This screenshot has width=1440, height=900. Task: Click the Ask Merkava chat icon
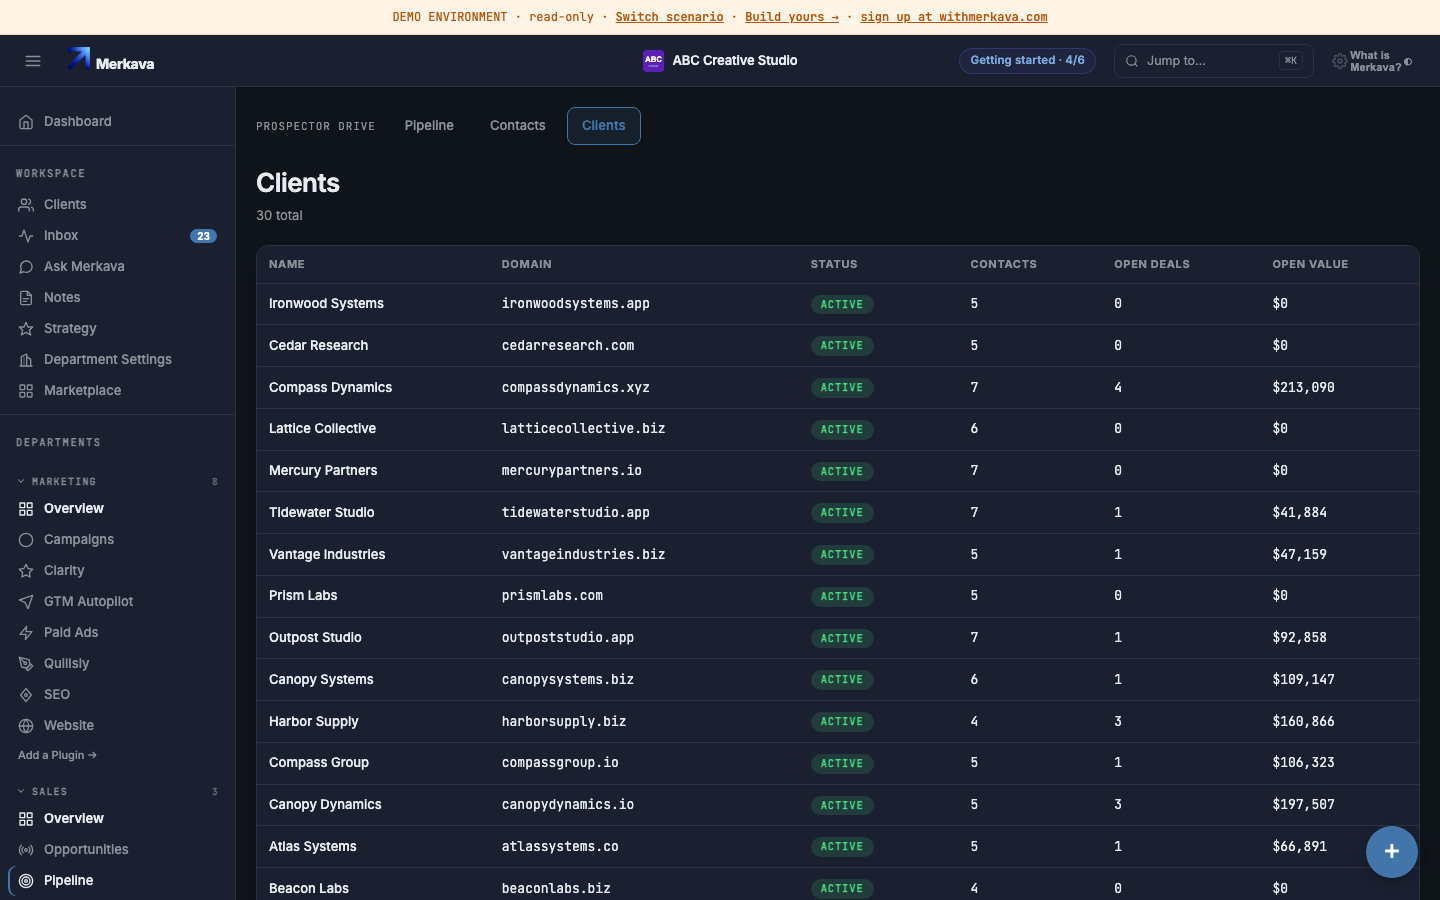pos(26,267)
